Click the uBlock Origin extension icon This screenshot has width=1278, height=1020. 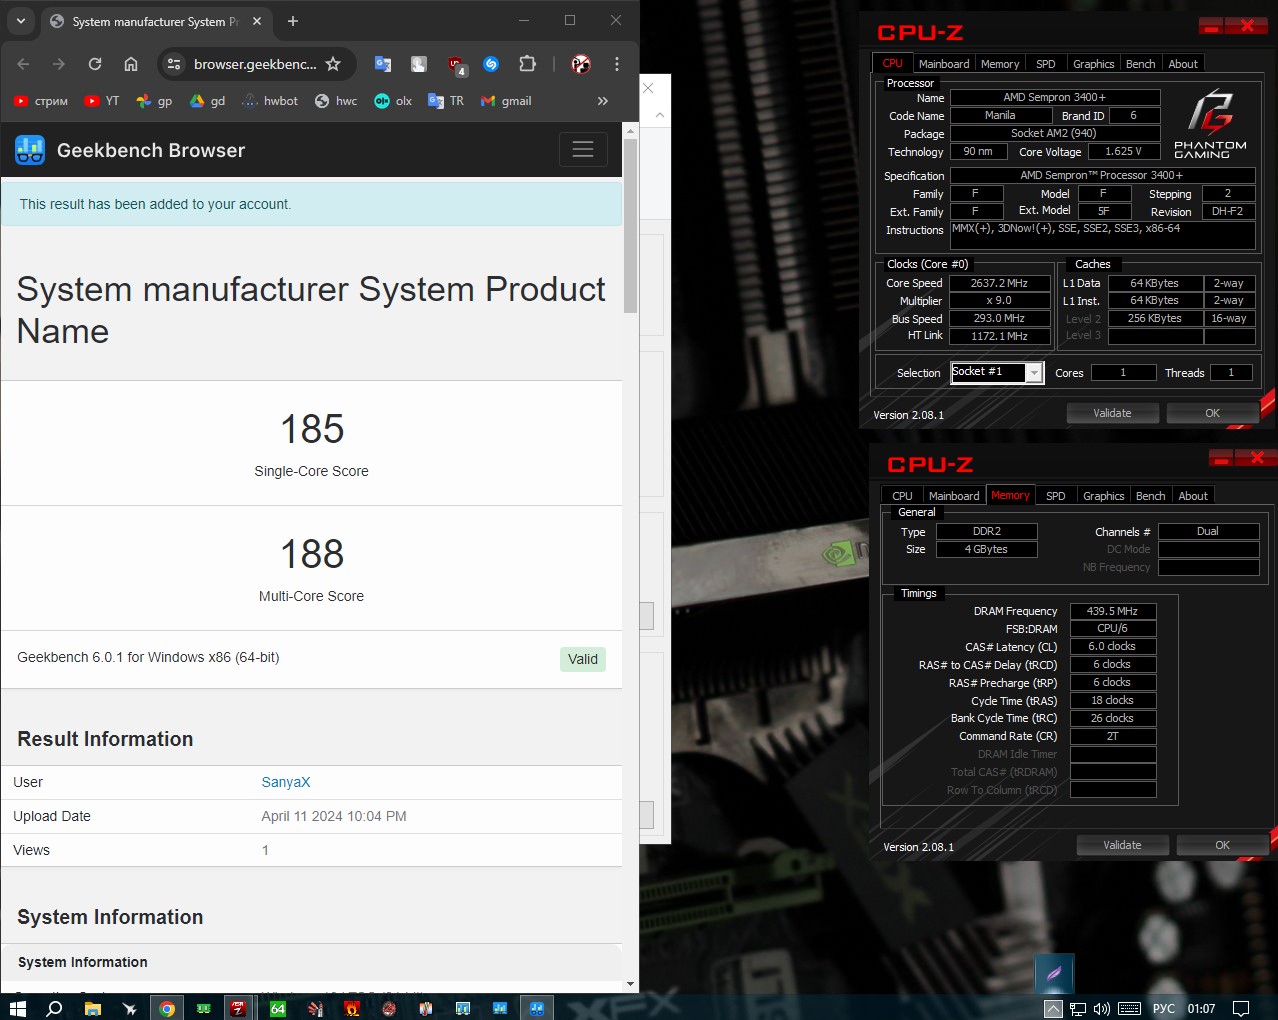click(x=456, y=65)
